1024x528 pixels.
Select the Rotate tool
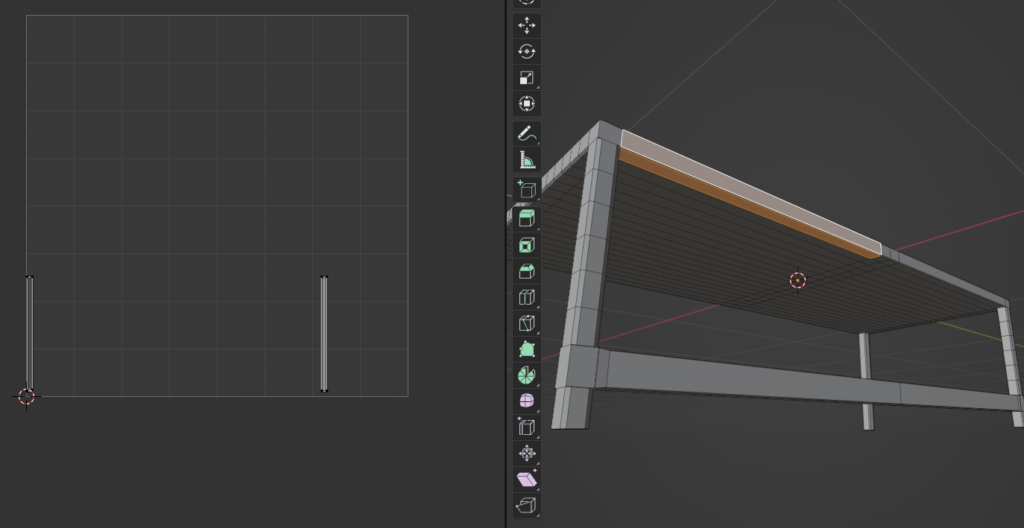point(526,52)
